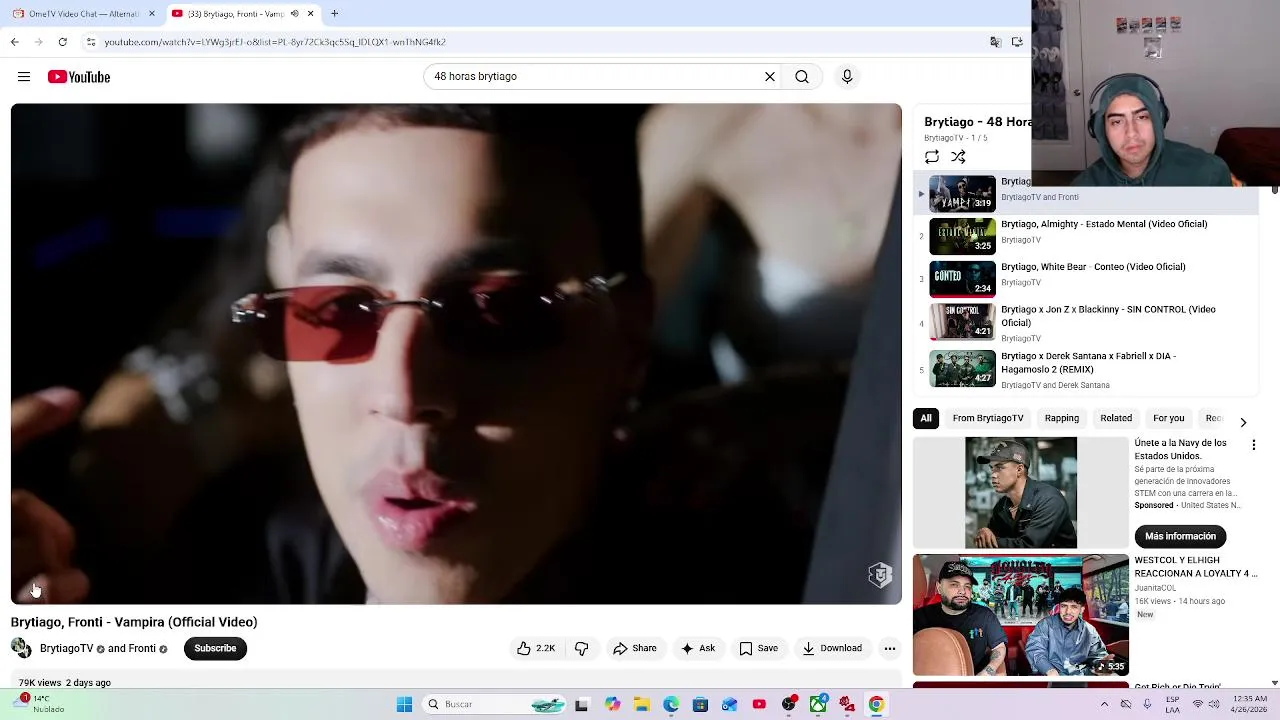The image size is (1280, 720).
Task: View site information icon in address bar
Action: point(90,42)
